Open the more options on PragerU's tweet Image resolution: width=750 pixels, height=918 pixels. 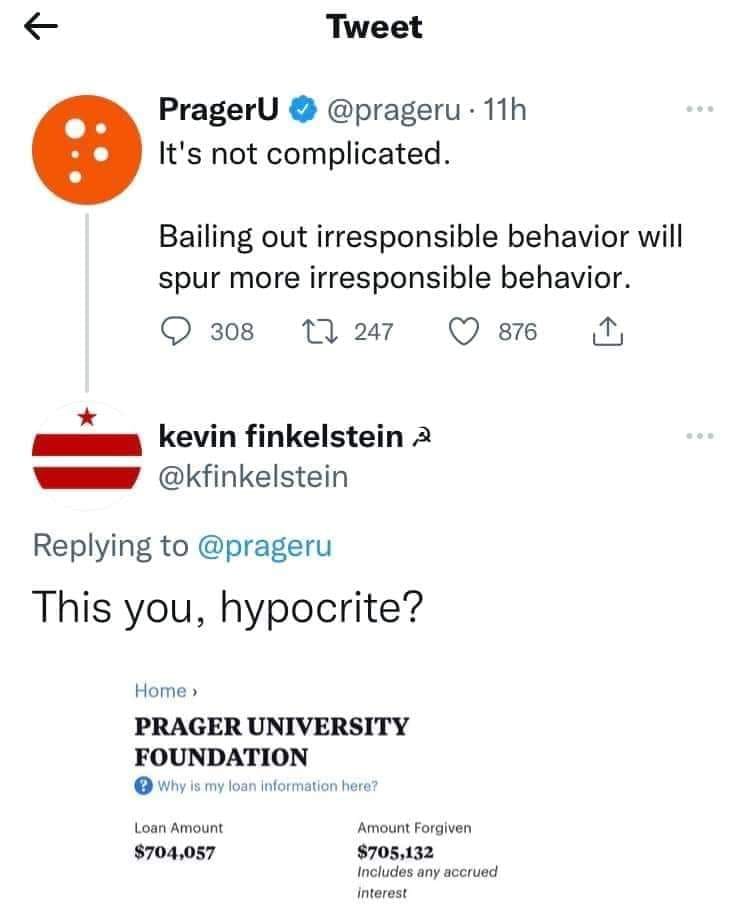(700, 109)
